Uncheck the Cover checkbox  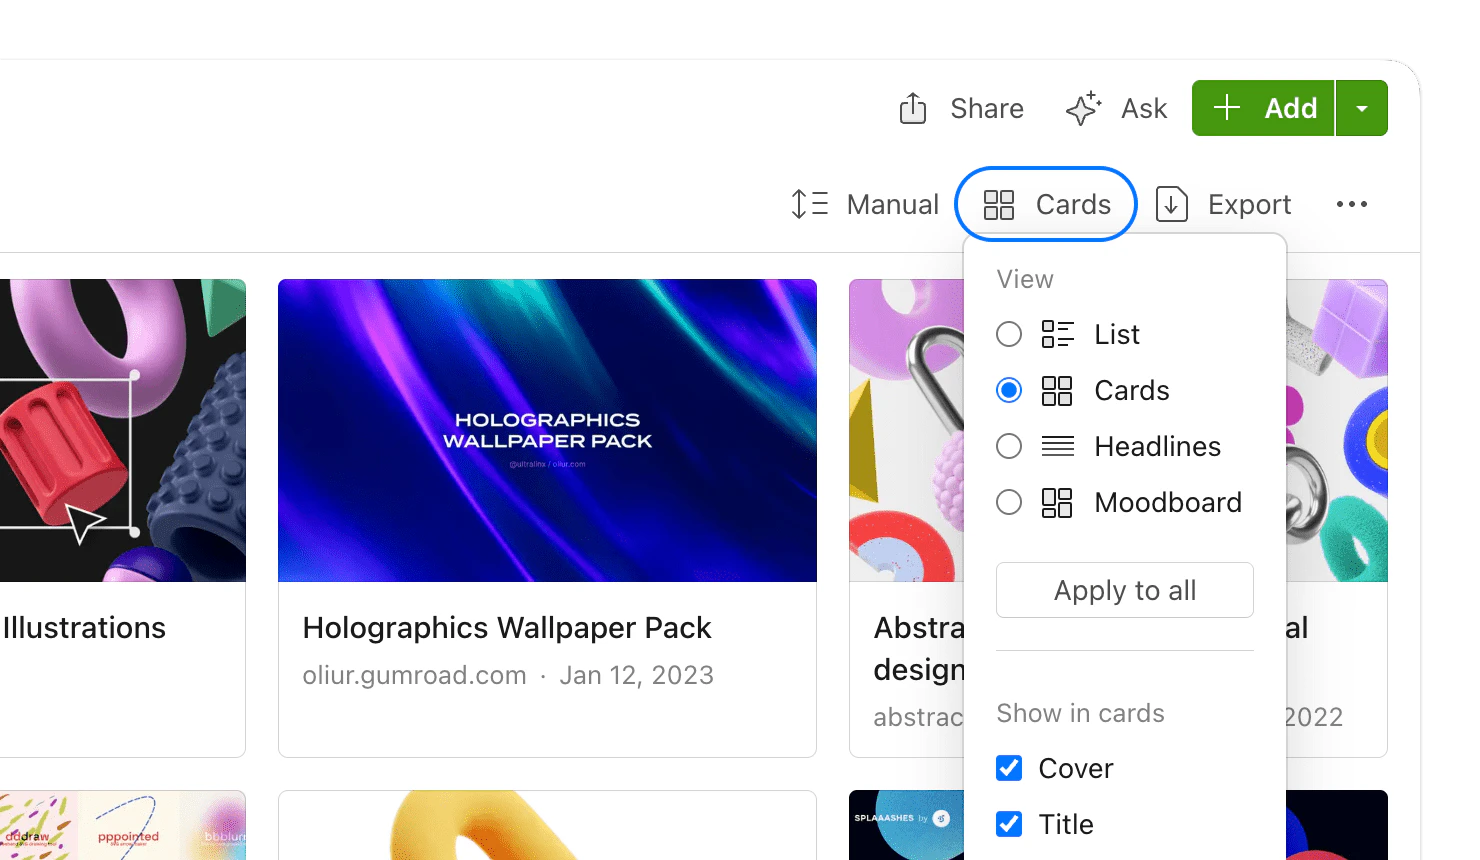click(1009, 768)
